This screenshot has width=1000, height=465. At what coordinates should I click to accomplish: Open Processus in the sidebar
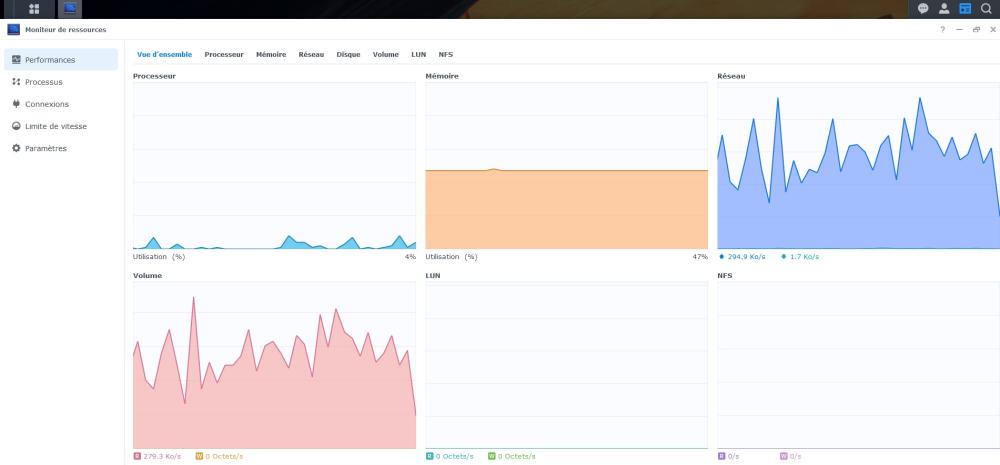[44, 82]
